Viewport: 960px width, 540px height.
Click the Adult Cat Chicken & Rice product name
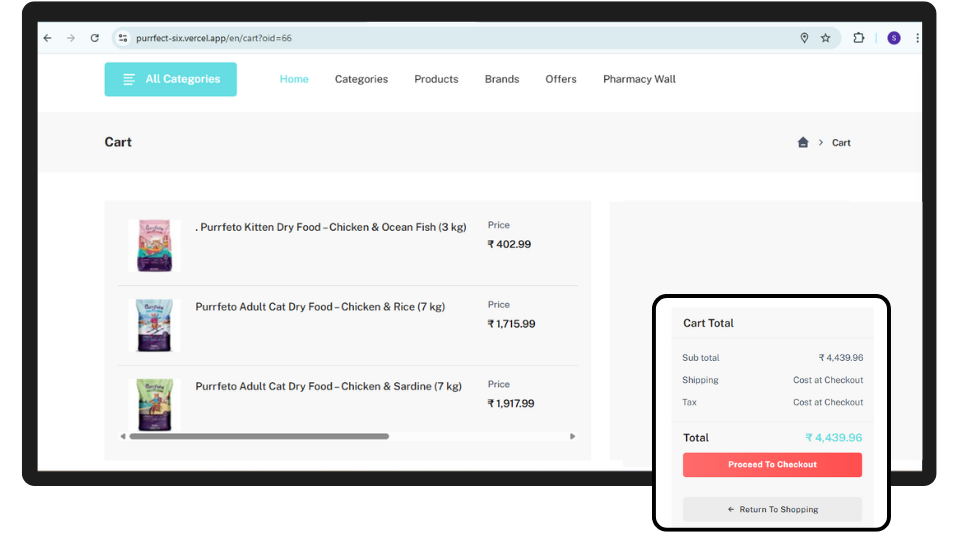(320, 307)
